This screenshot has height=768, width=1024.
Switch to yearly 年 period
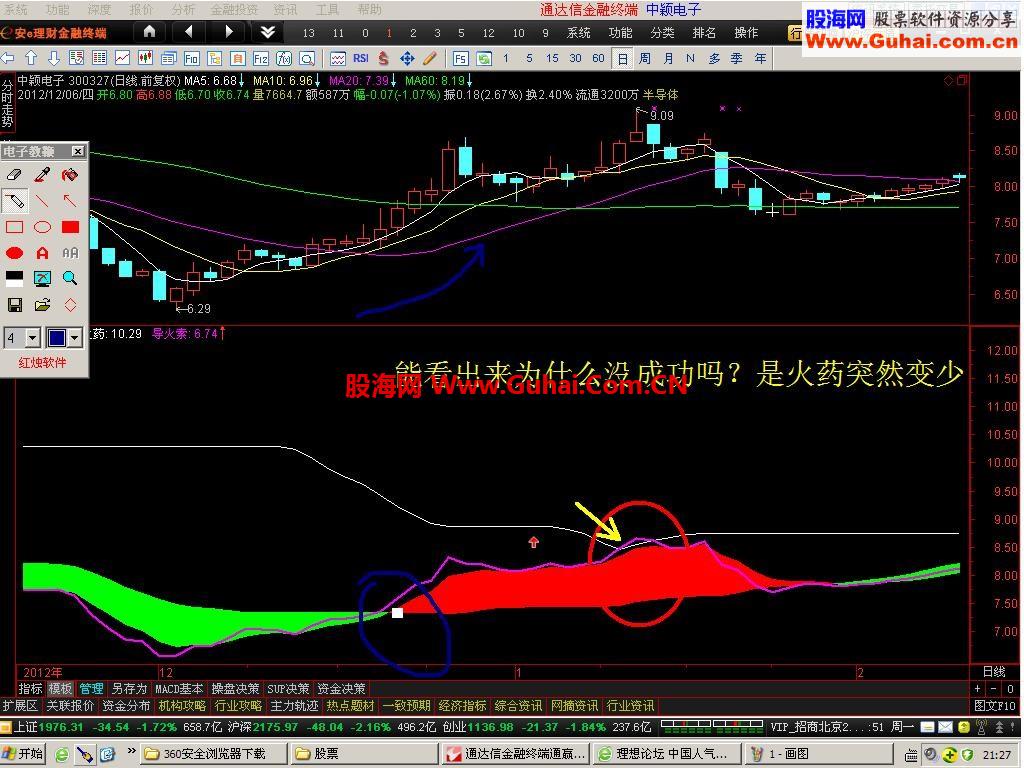[x=760, y=59]
